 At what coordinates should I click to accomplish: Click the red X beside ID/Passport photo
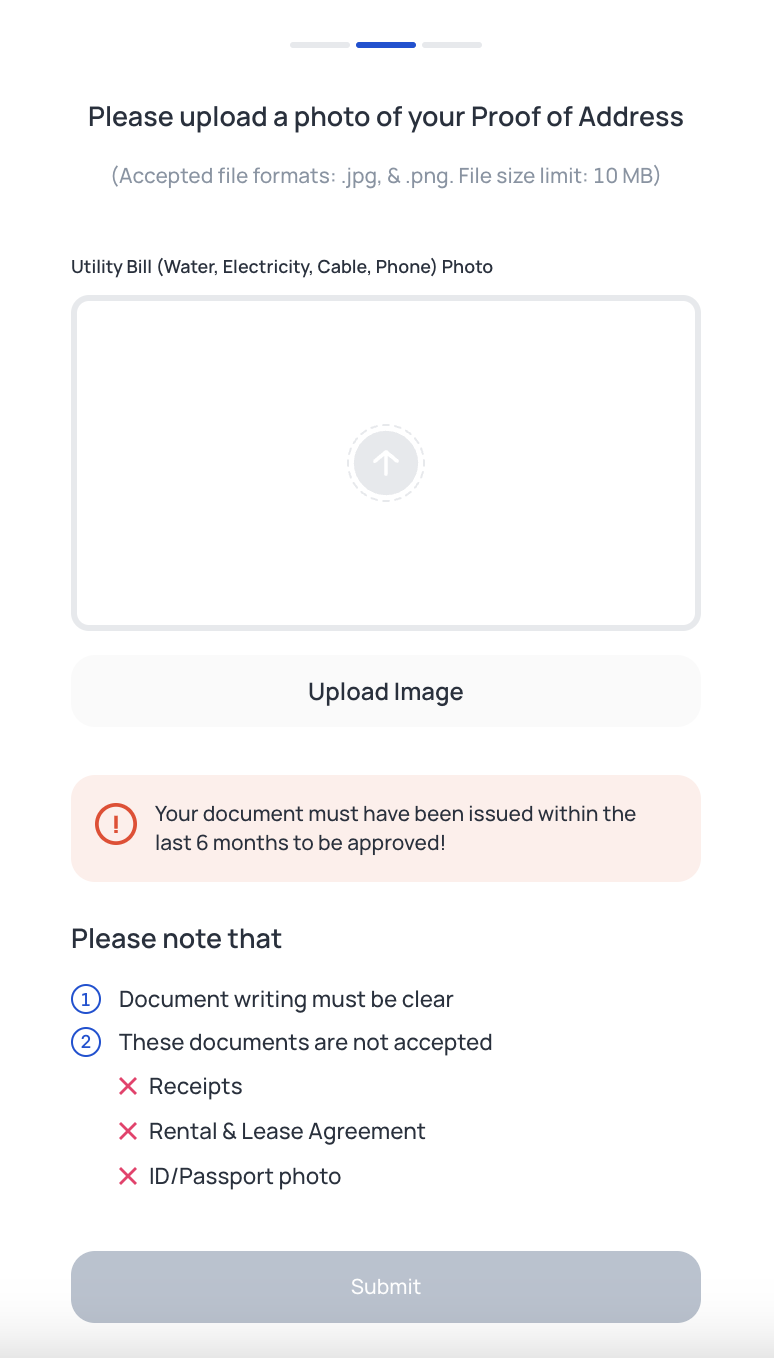[x=128, y=1176]
